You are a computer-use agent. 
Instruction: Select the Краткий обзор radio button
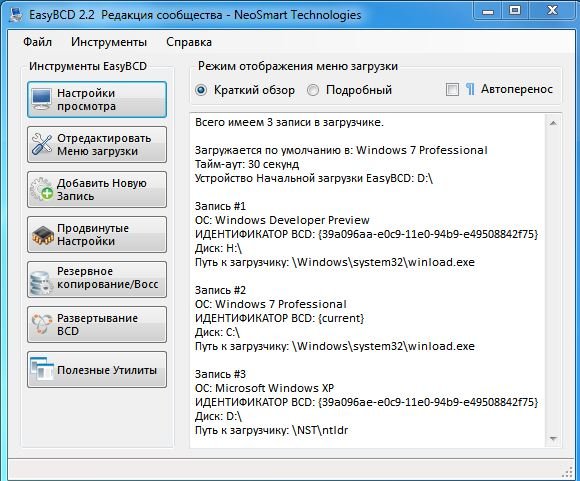click(x=201, y=90)
